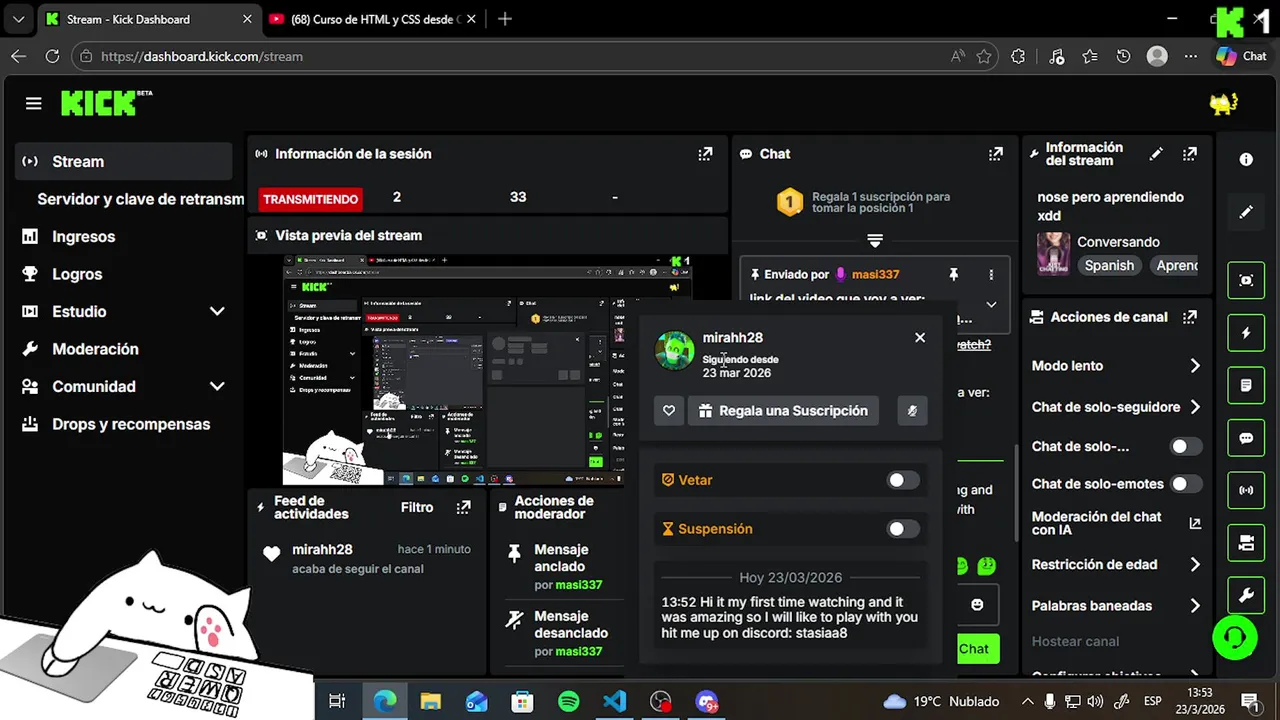Viewport: 1280px width, 720px height.
Task: Click masi337 under Mensaje anclado
Action: pos(580,585)
